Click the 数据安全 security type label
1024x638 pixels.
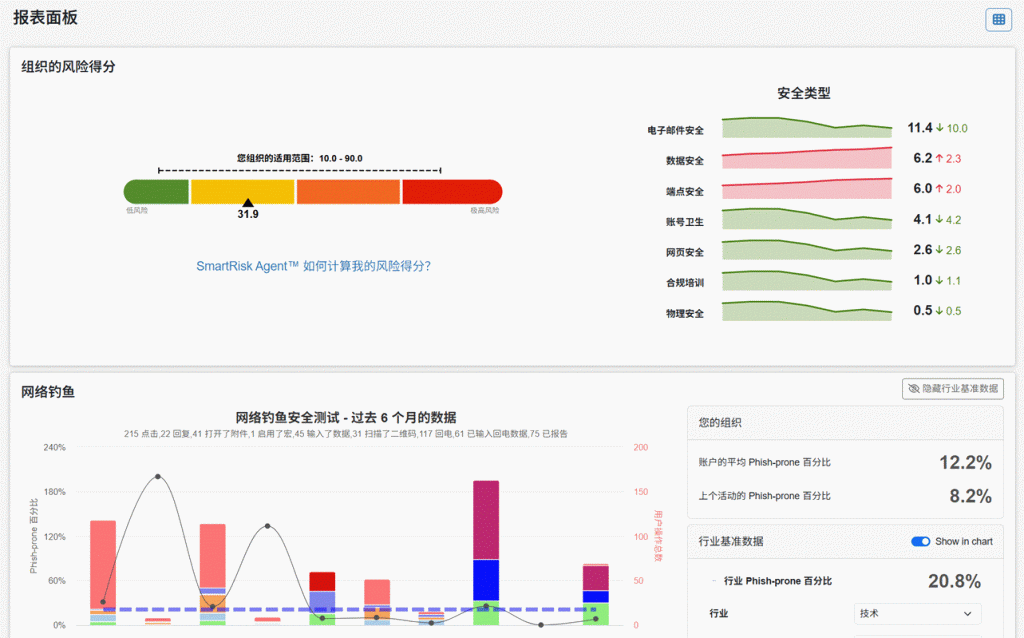(685, 161)
